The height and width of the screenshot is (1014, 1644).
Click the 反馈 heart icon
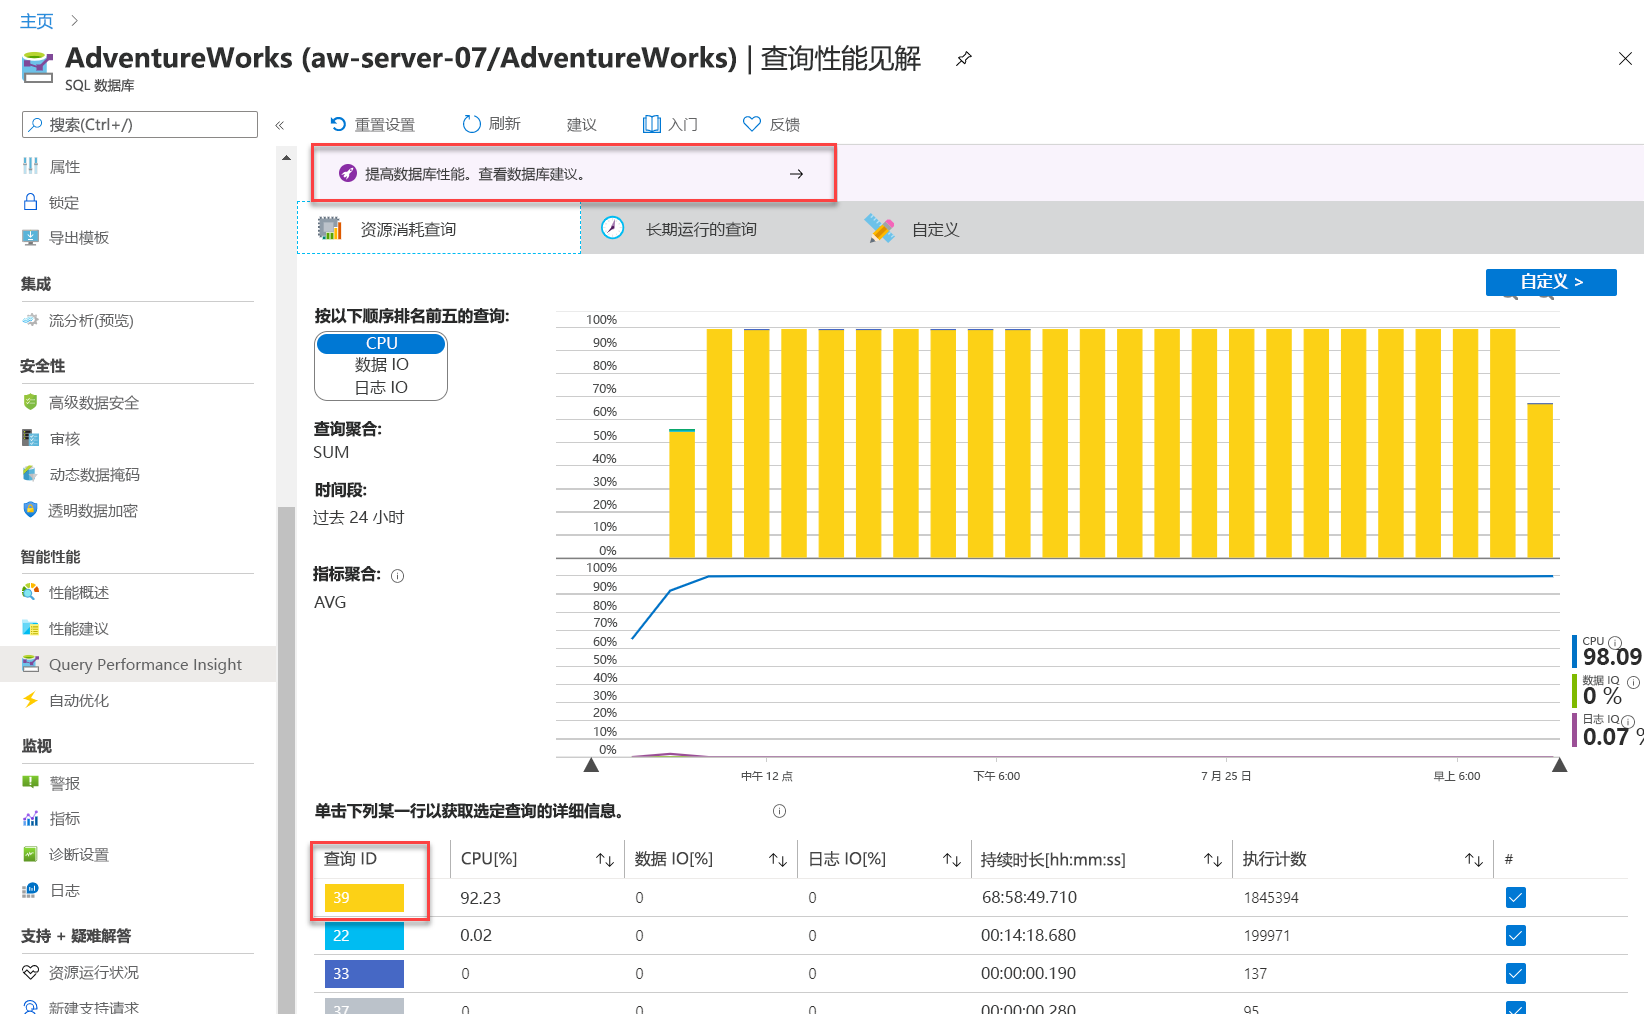pyautogui.click(x=752, y=124)
